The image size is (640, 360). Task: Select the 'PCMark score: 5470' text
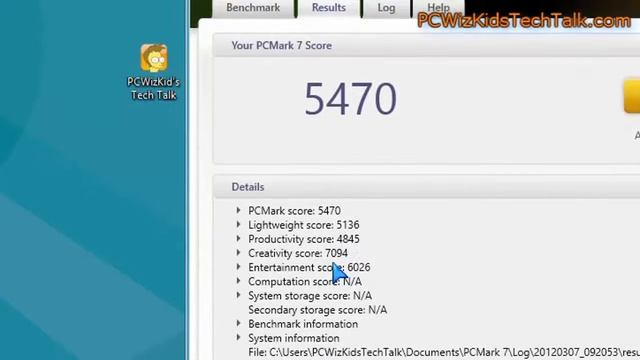point(294,211)
